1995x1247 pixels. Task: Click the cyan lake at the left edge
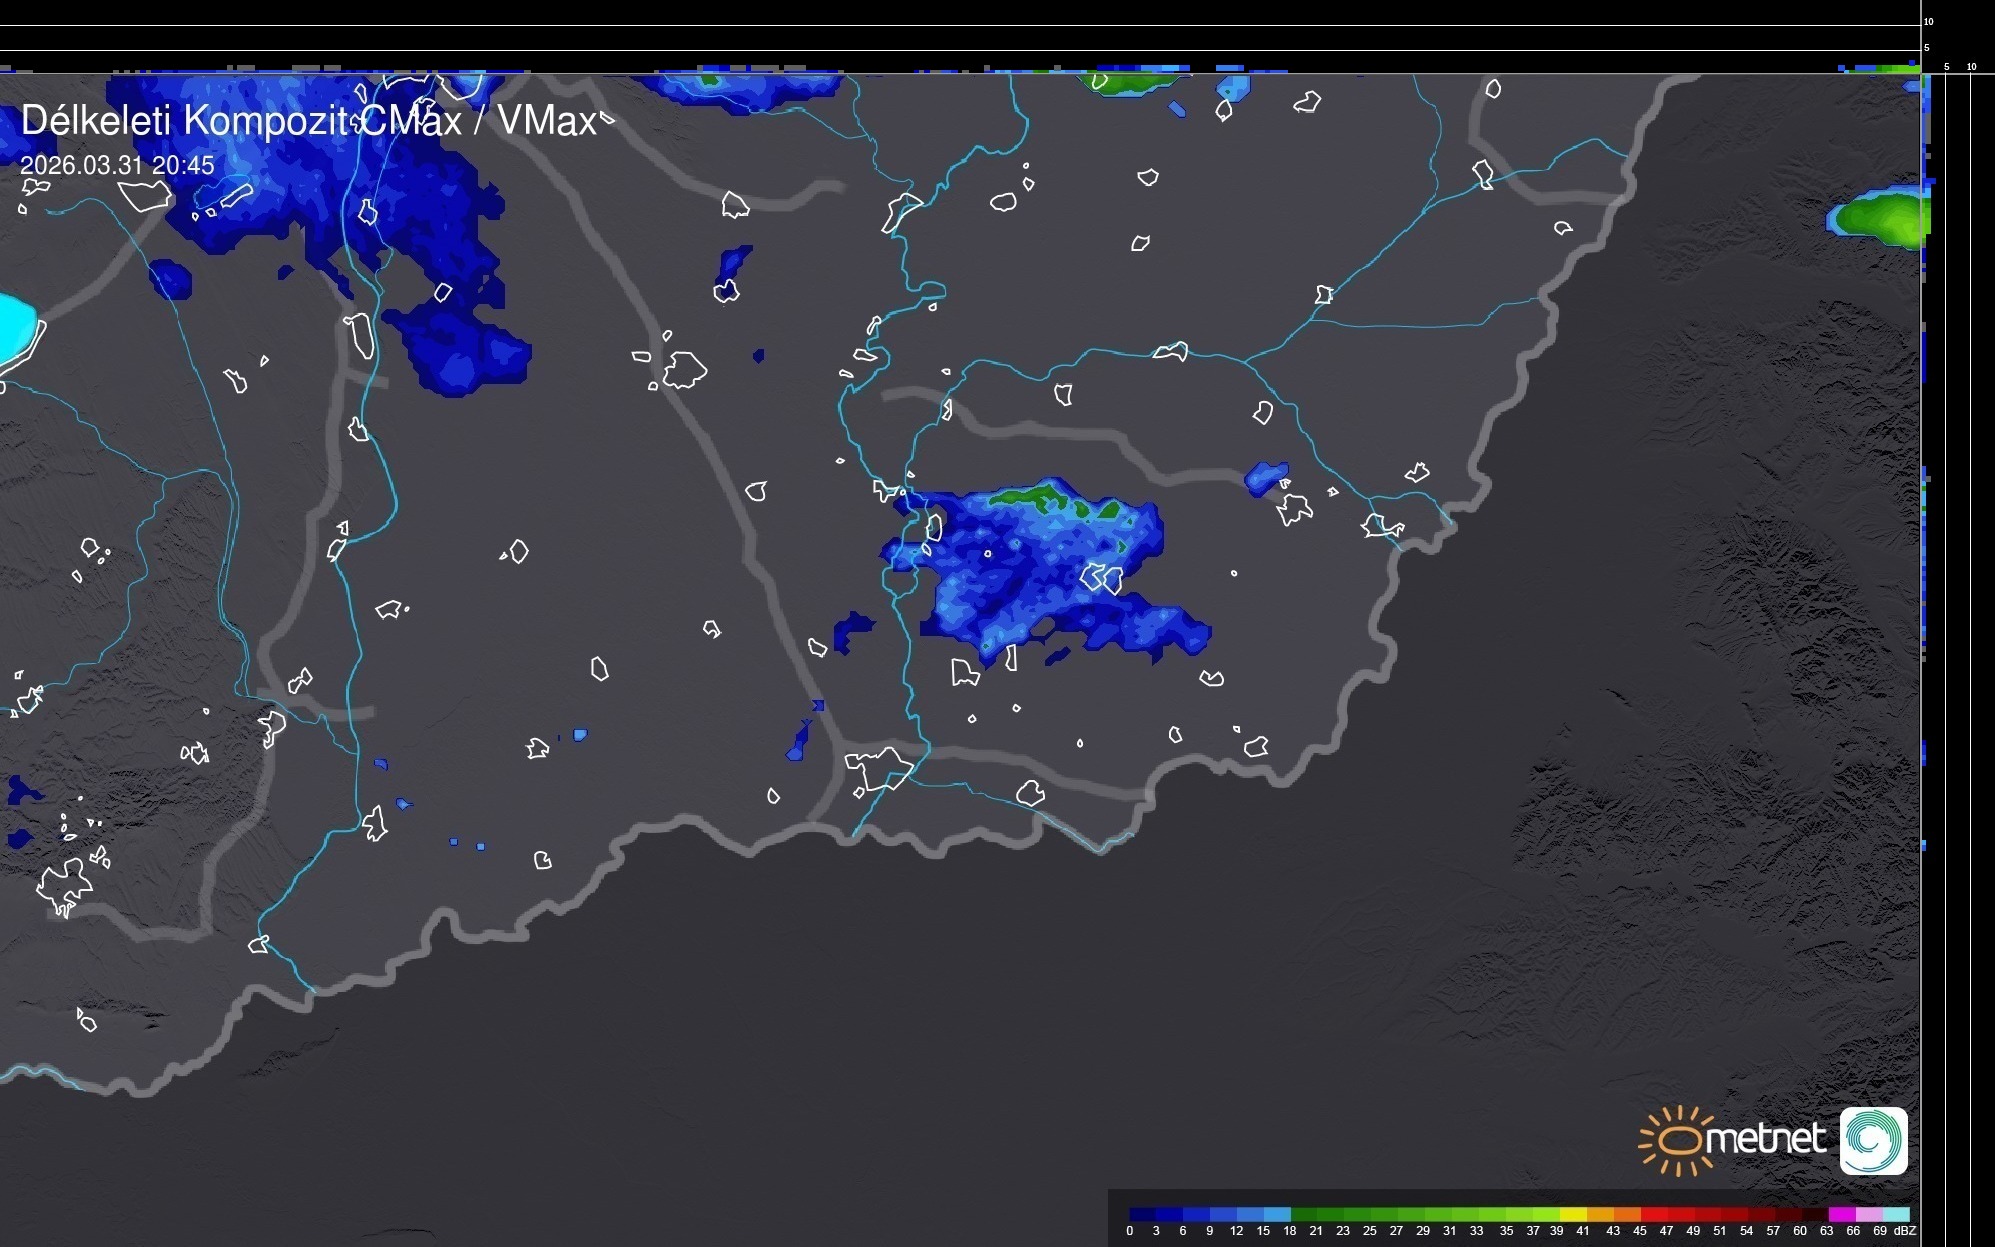(x=14, y=327)
